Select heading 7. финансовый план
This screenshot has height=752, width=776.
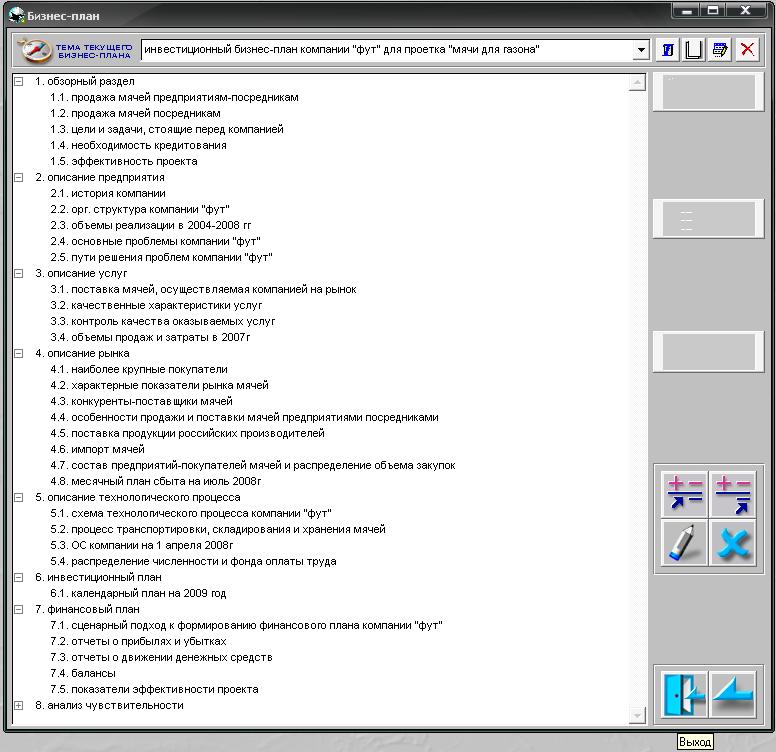[x=87, y=610]
